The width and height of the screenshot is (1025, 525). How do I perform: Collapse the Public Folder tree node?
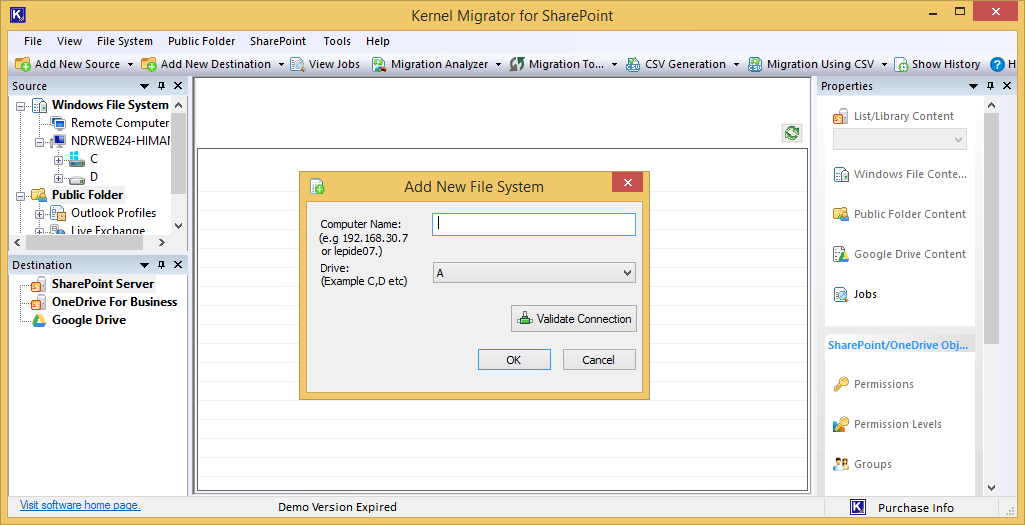[21, 195]
